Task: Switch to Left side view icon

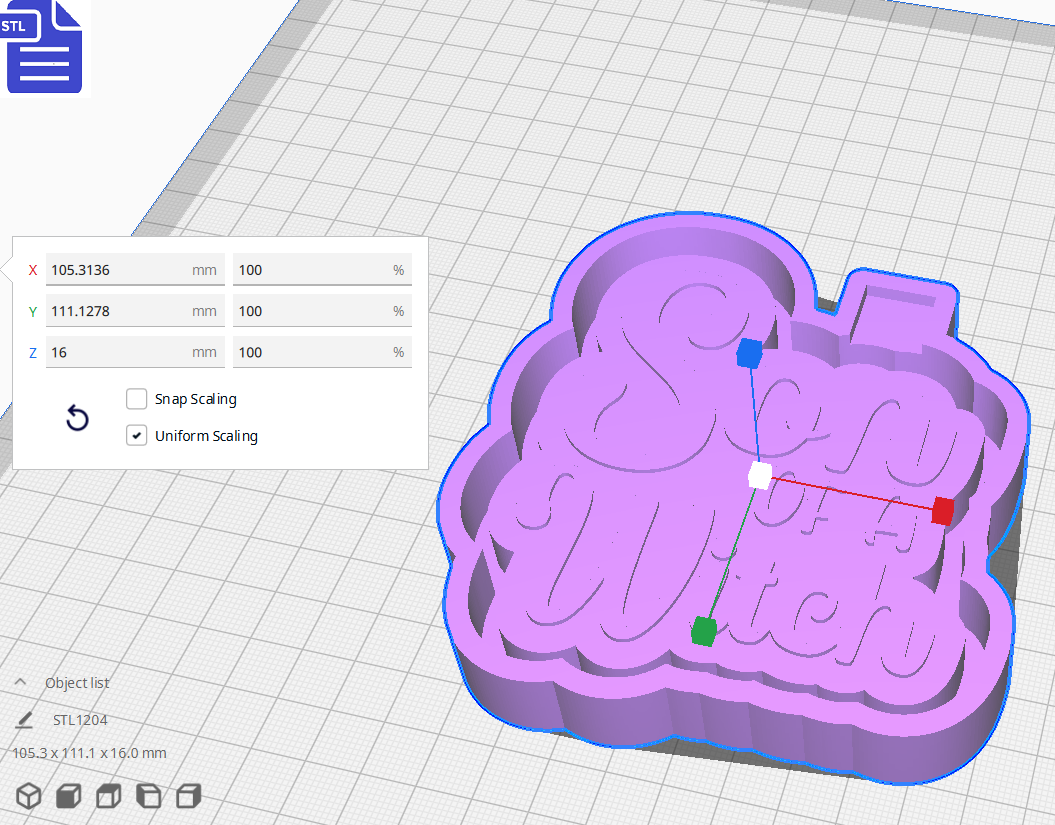Action: click(x=148, y=796)
